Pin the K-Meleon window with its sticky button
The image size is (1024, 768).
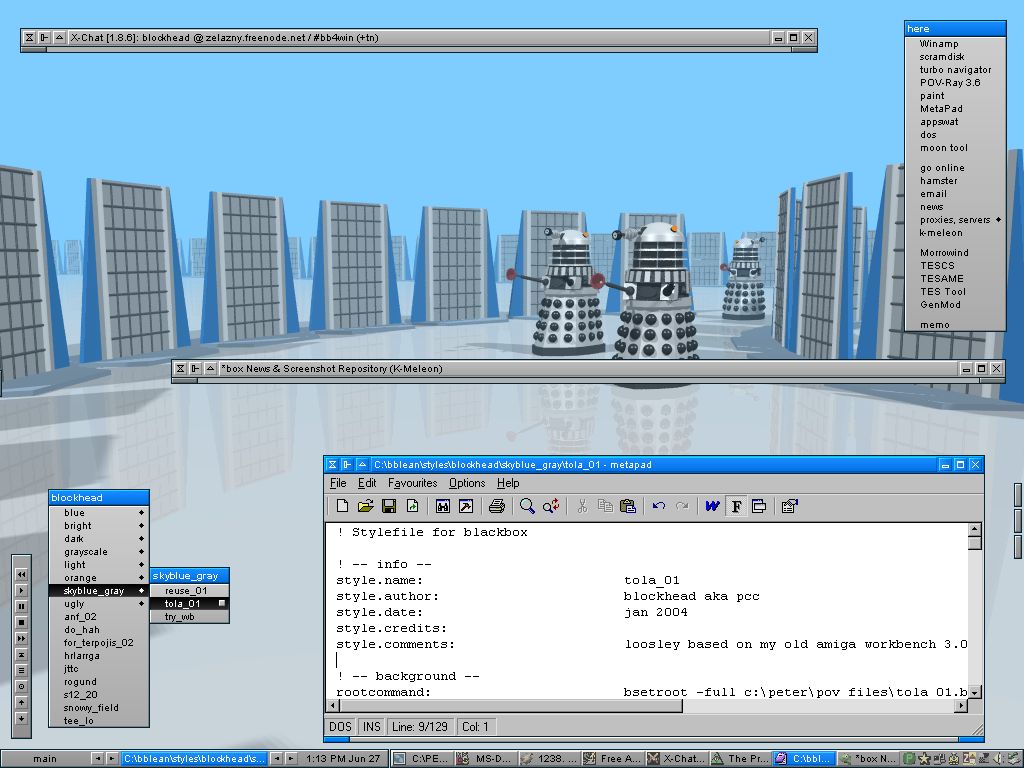(195, 369)
